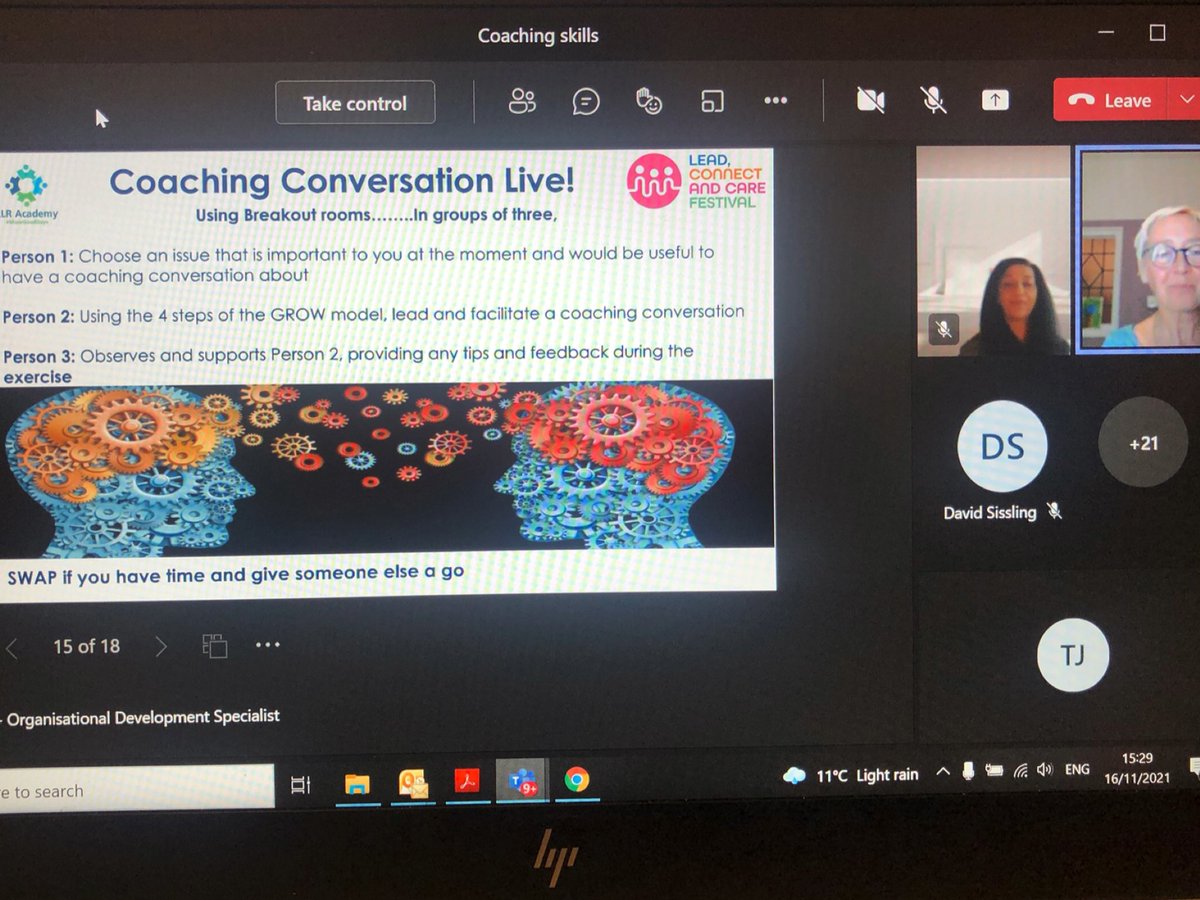Click the 11°C Light rain weather widget
1200x900 pixels.
point(851,775)
